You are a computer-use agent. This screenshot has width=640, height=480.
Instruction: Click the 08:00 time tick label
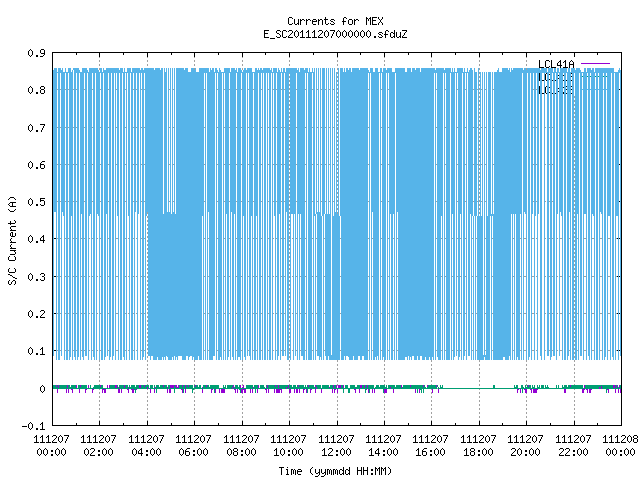[241, 452]
